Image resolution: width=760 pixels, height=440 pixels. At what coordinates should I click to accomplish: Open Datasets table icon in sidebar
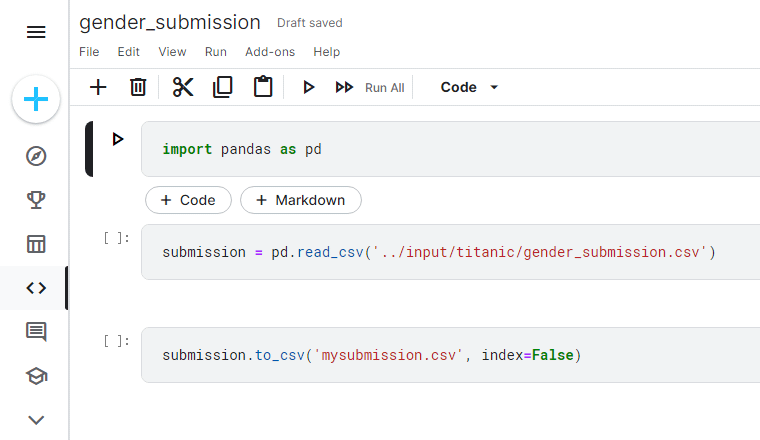[x=36, y=244]
